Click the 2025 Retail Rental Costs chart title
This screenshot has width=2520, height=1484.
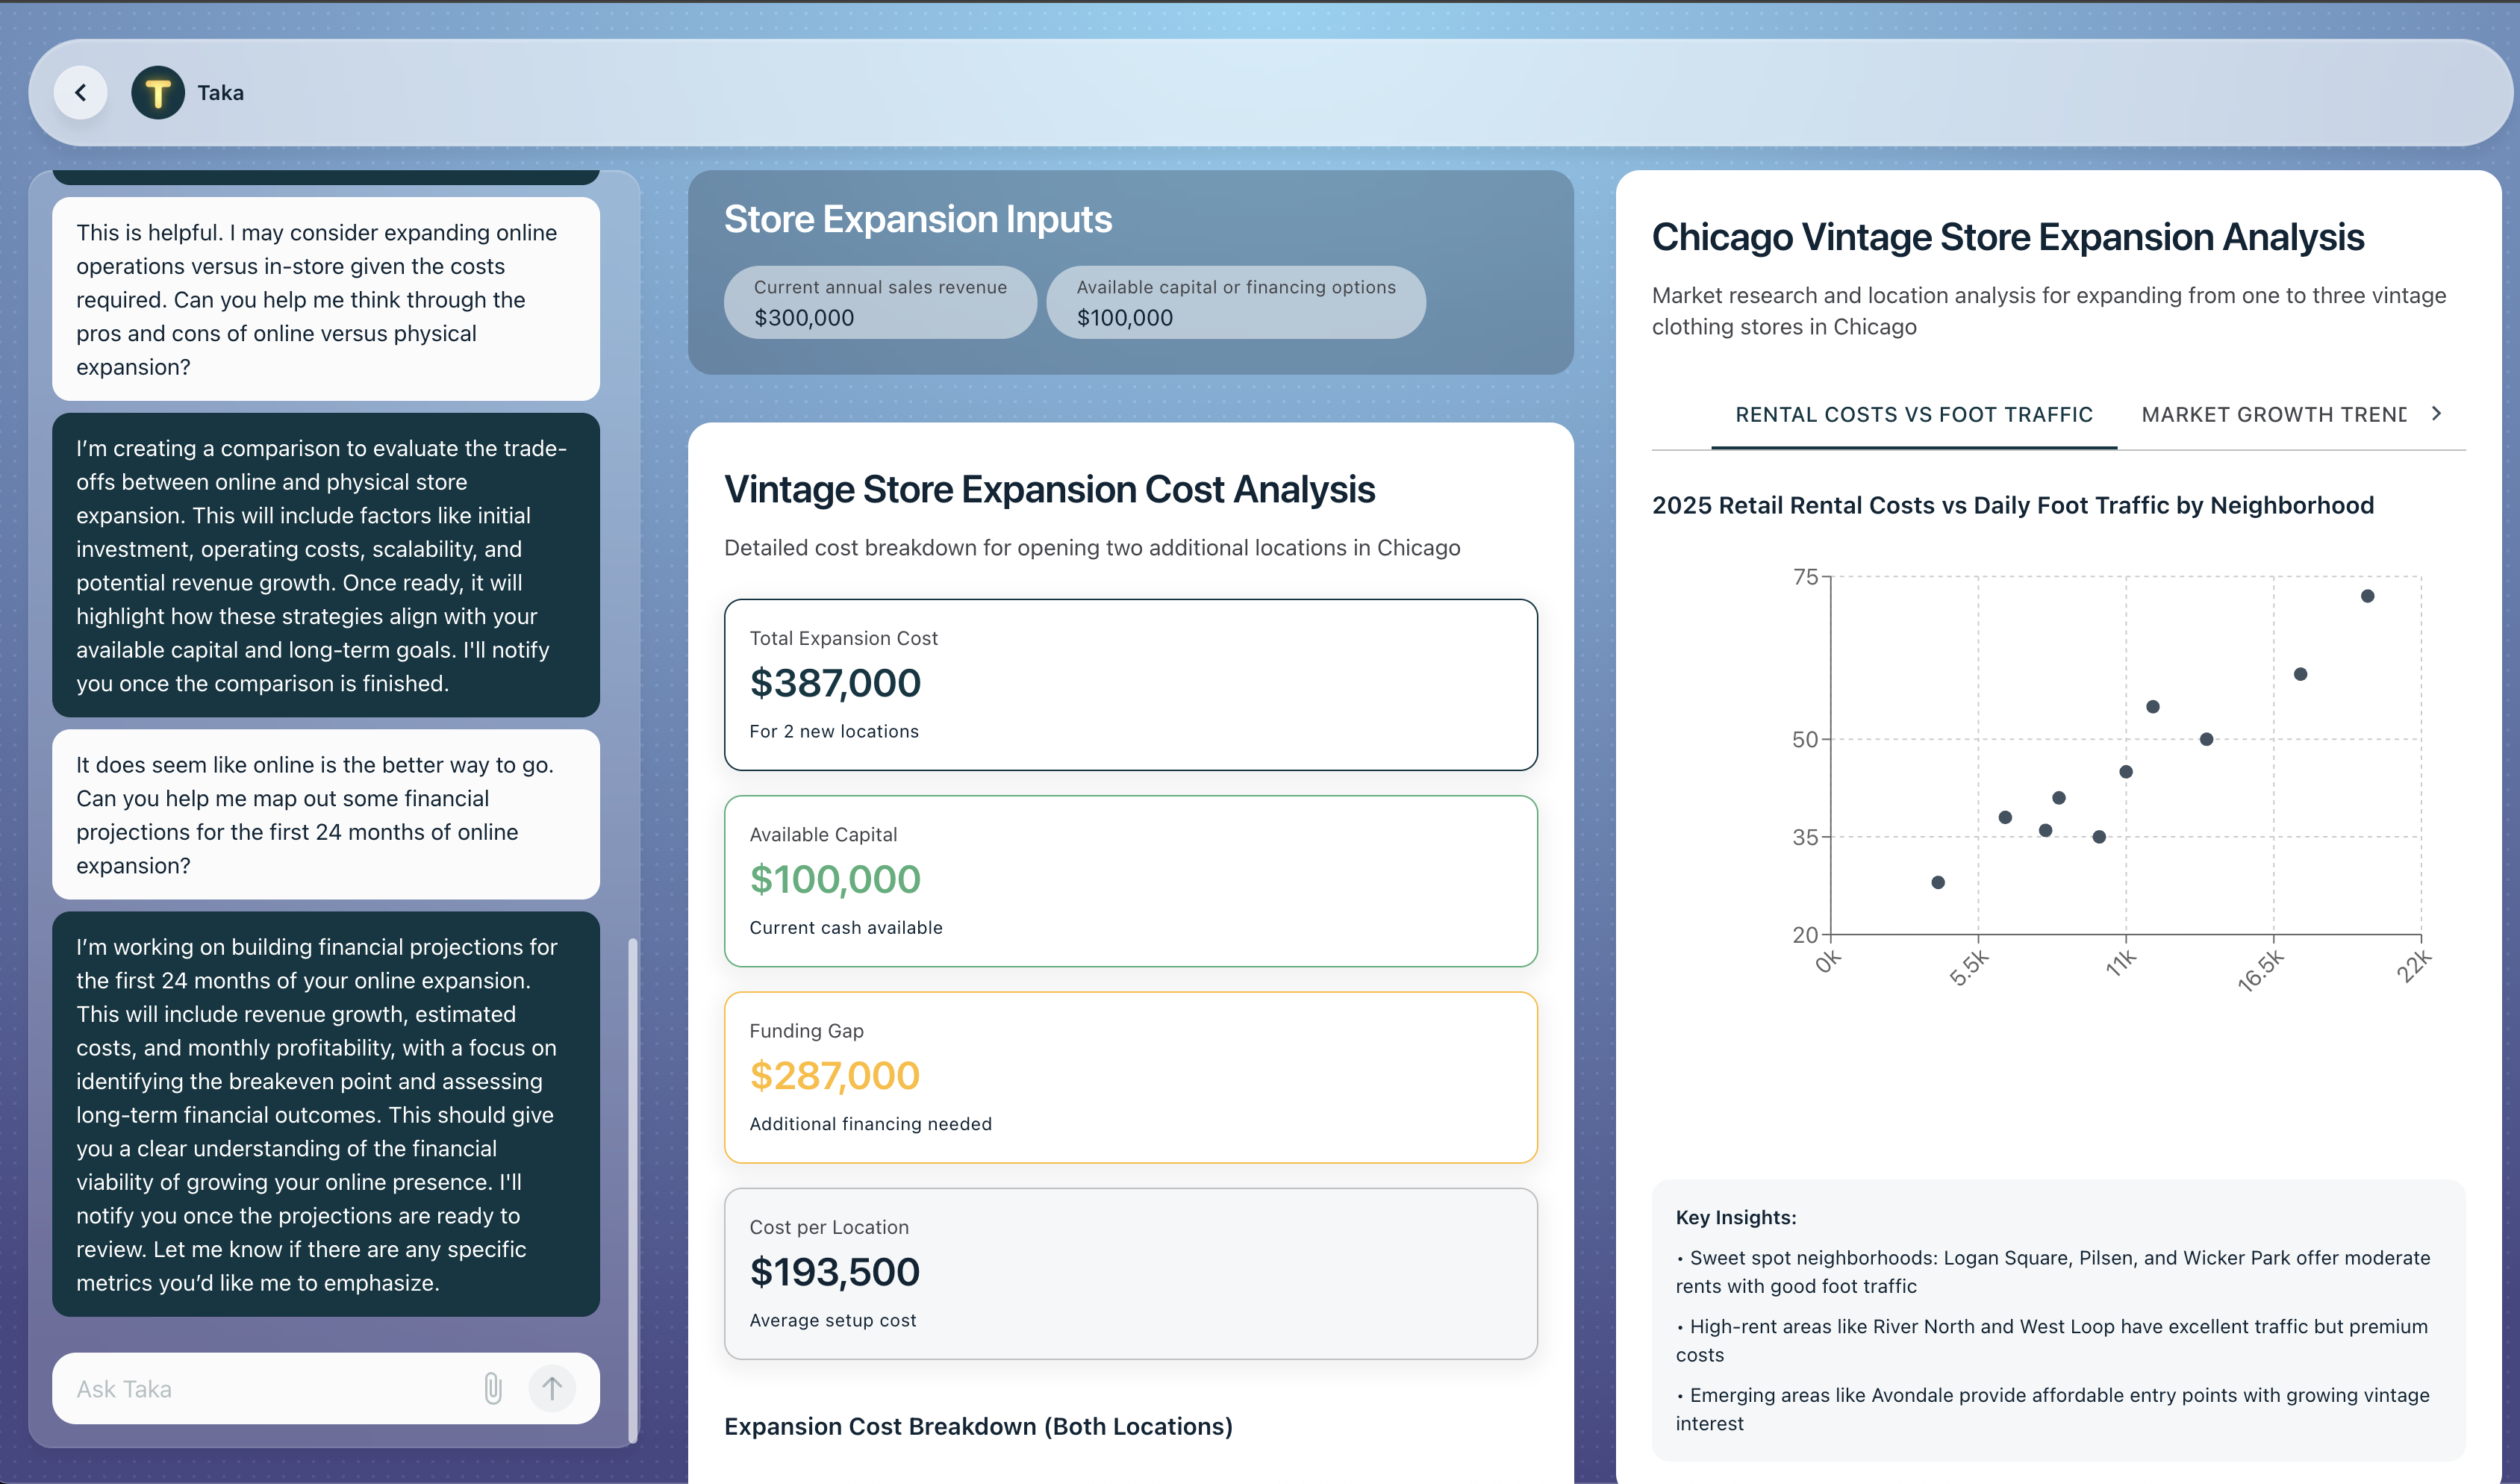(x=2013, y=505)
